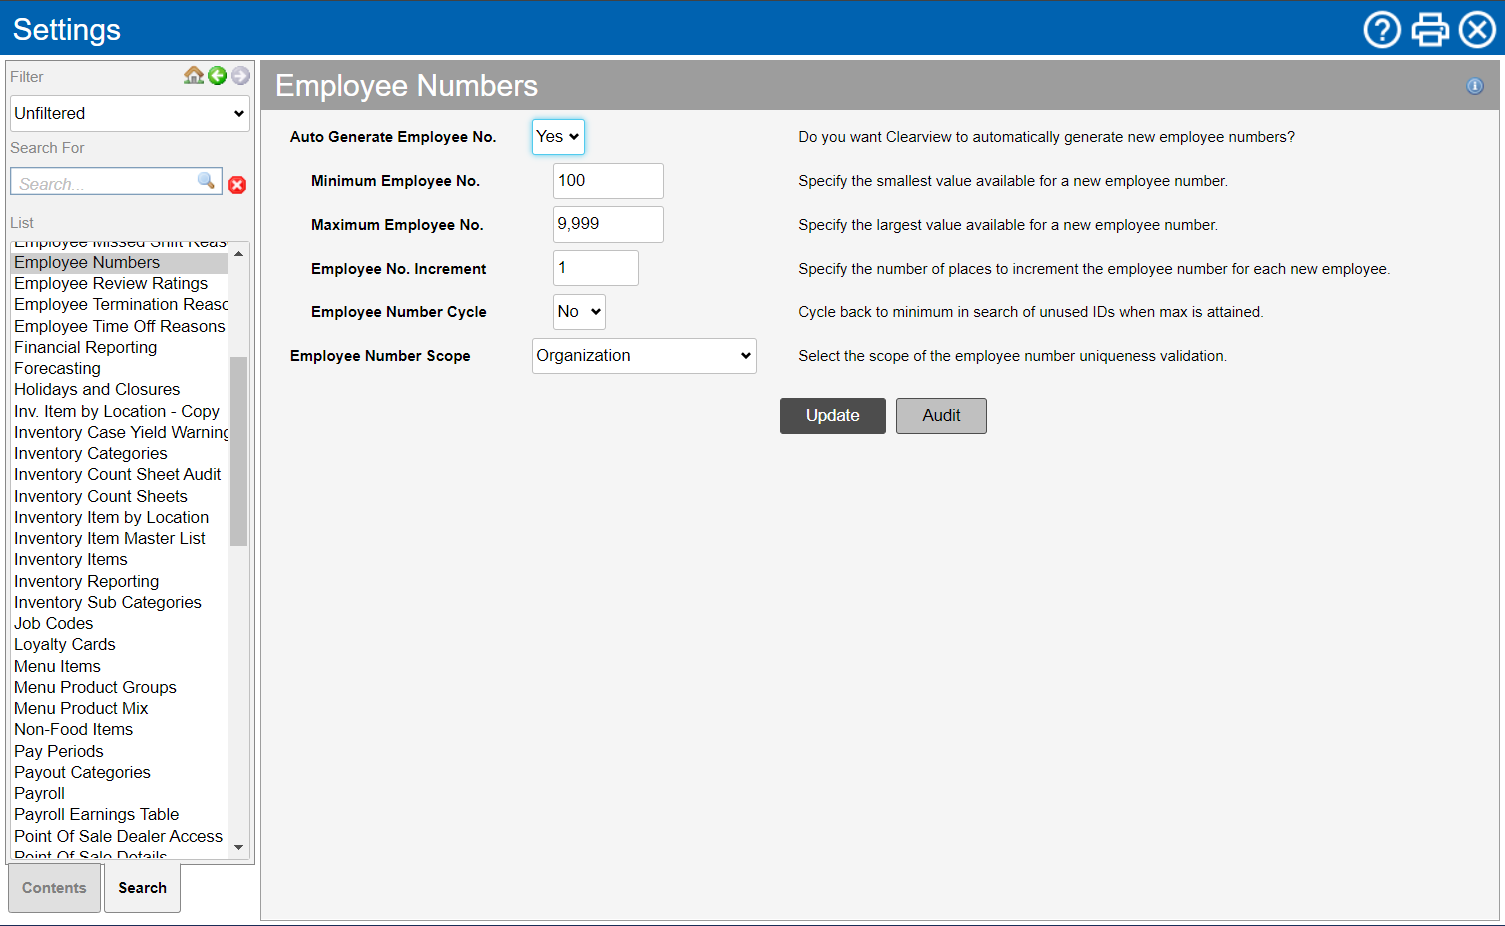The image size is (1505, 926).
Task: Open the Unfiltered filter dropdown
Action: point(129,114)
